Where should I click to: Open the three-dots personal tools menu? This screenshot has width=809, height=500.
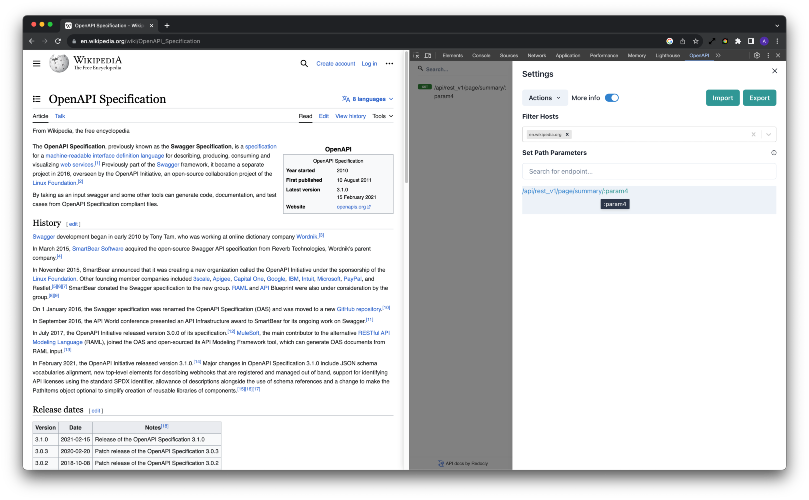click(389, 63)
